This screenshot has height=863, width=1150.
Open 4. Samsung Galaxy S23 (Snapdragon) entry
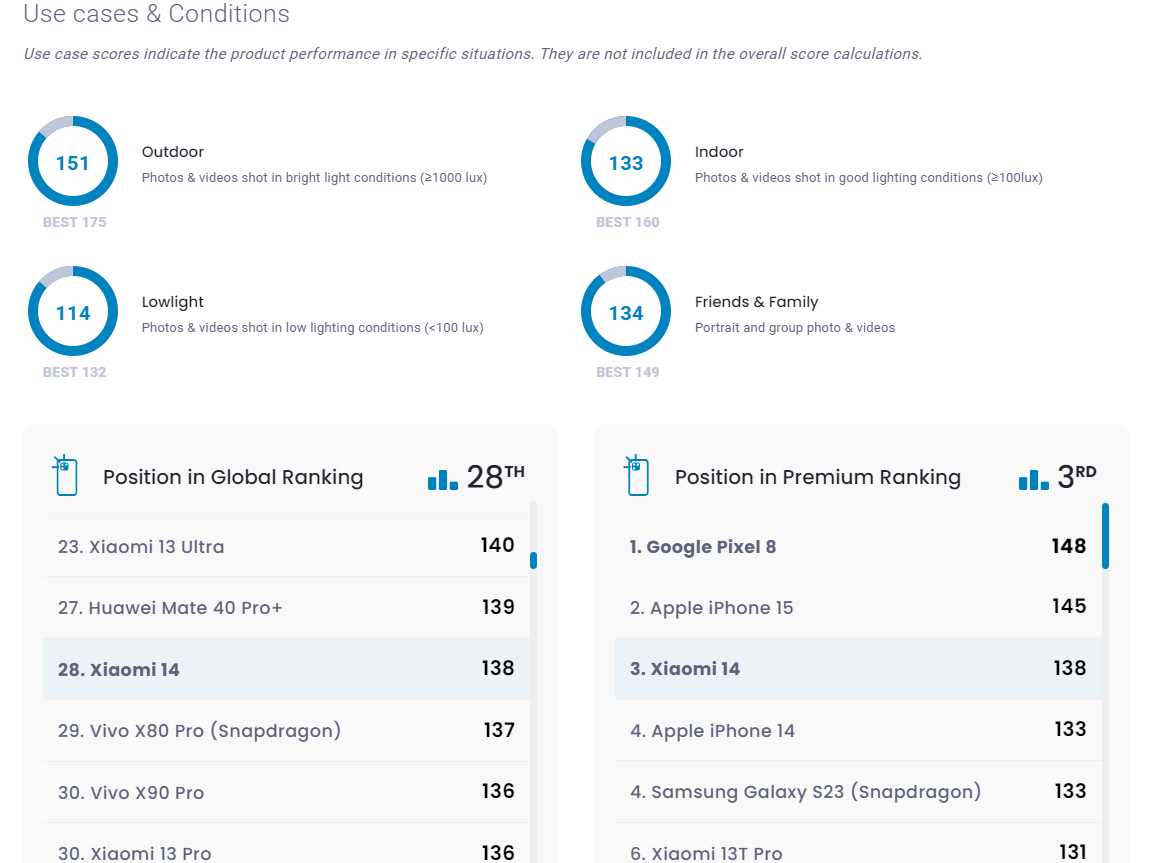[x=858, y=792]
